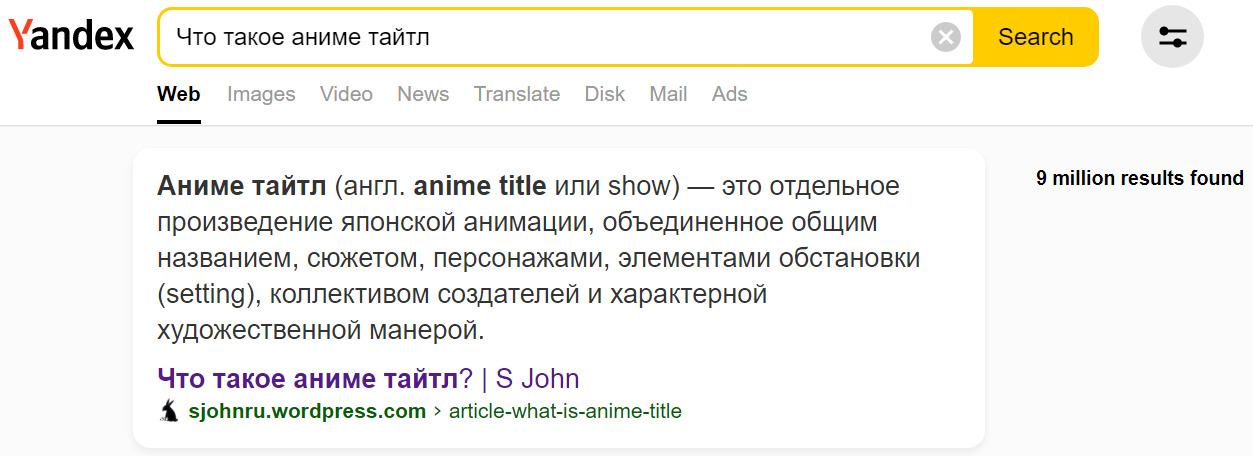This screenshot has height=456, width=1253.
Task: Open search settings filter icon
Action: [x=1172, y=37]
